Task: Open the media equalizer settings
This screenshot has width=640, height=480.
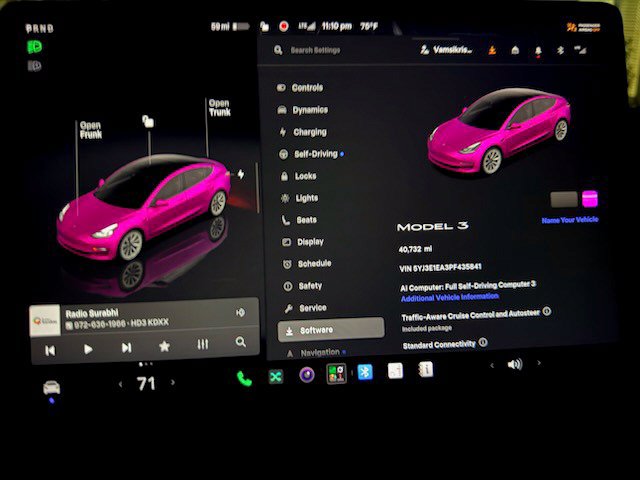Action: pyautogui.click(x=203, y=344)
